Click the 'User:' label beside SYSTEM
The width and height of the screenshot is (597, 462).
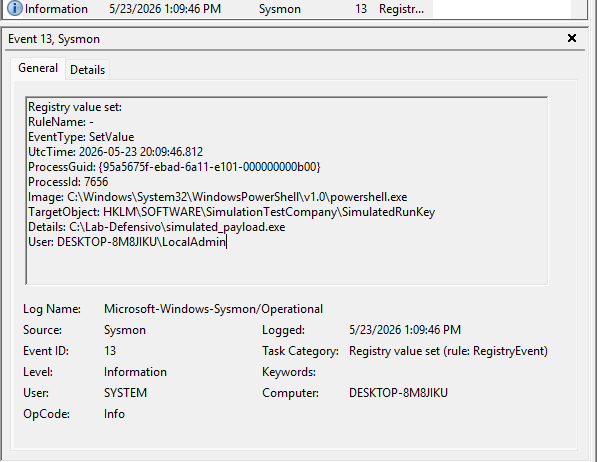(36, 393)
